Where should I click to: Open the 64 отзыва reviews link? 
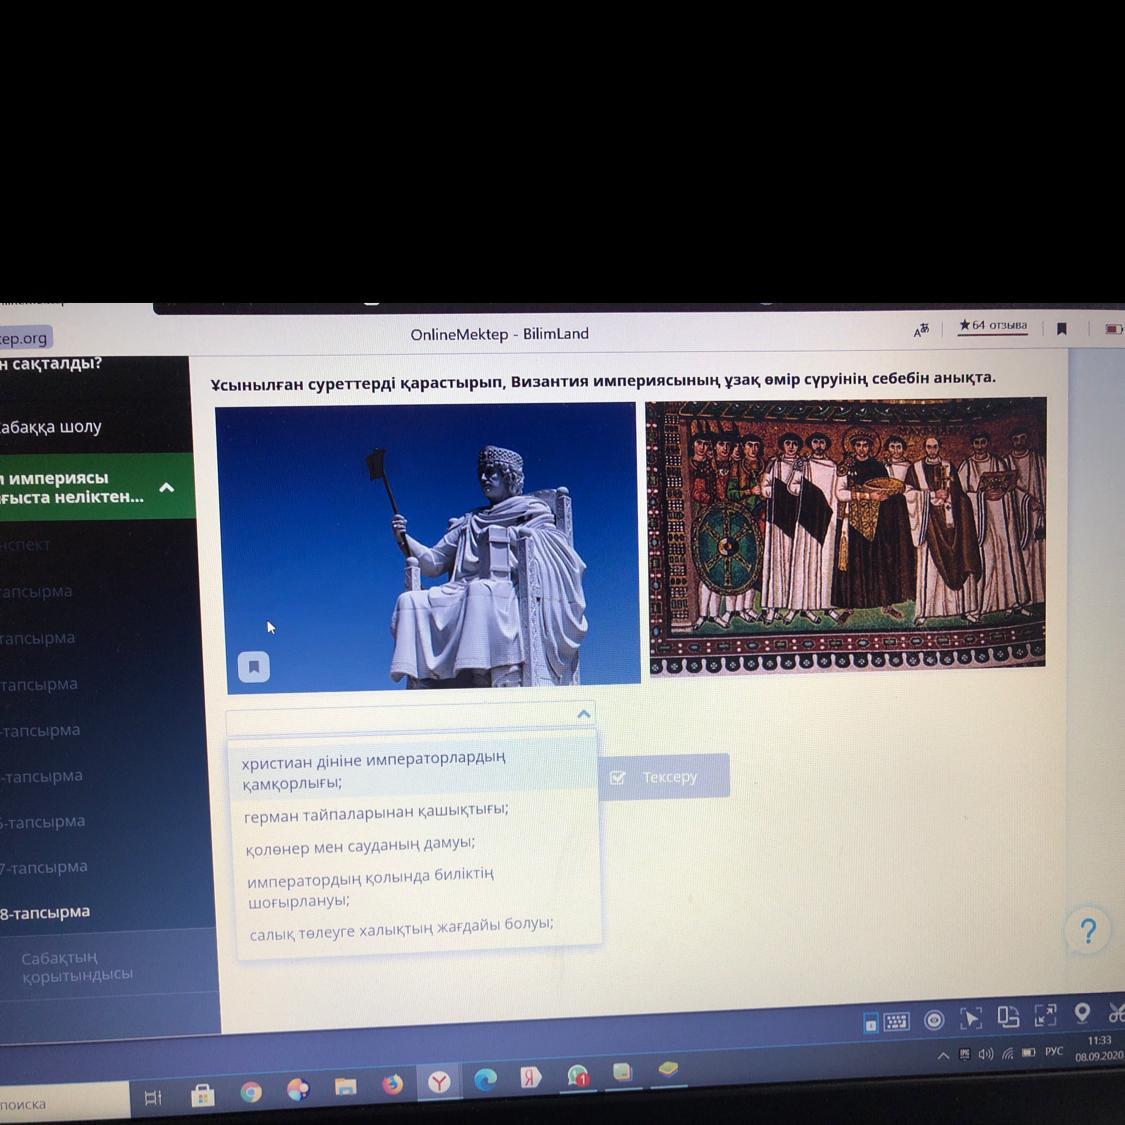tap(993, 326)
